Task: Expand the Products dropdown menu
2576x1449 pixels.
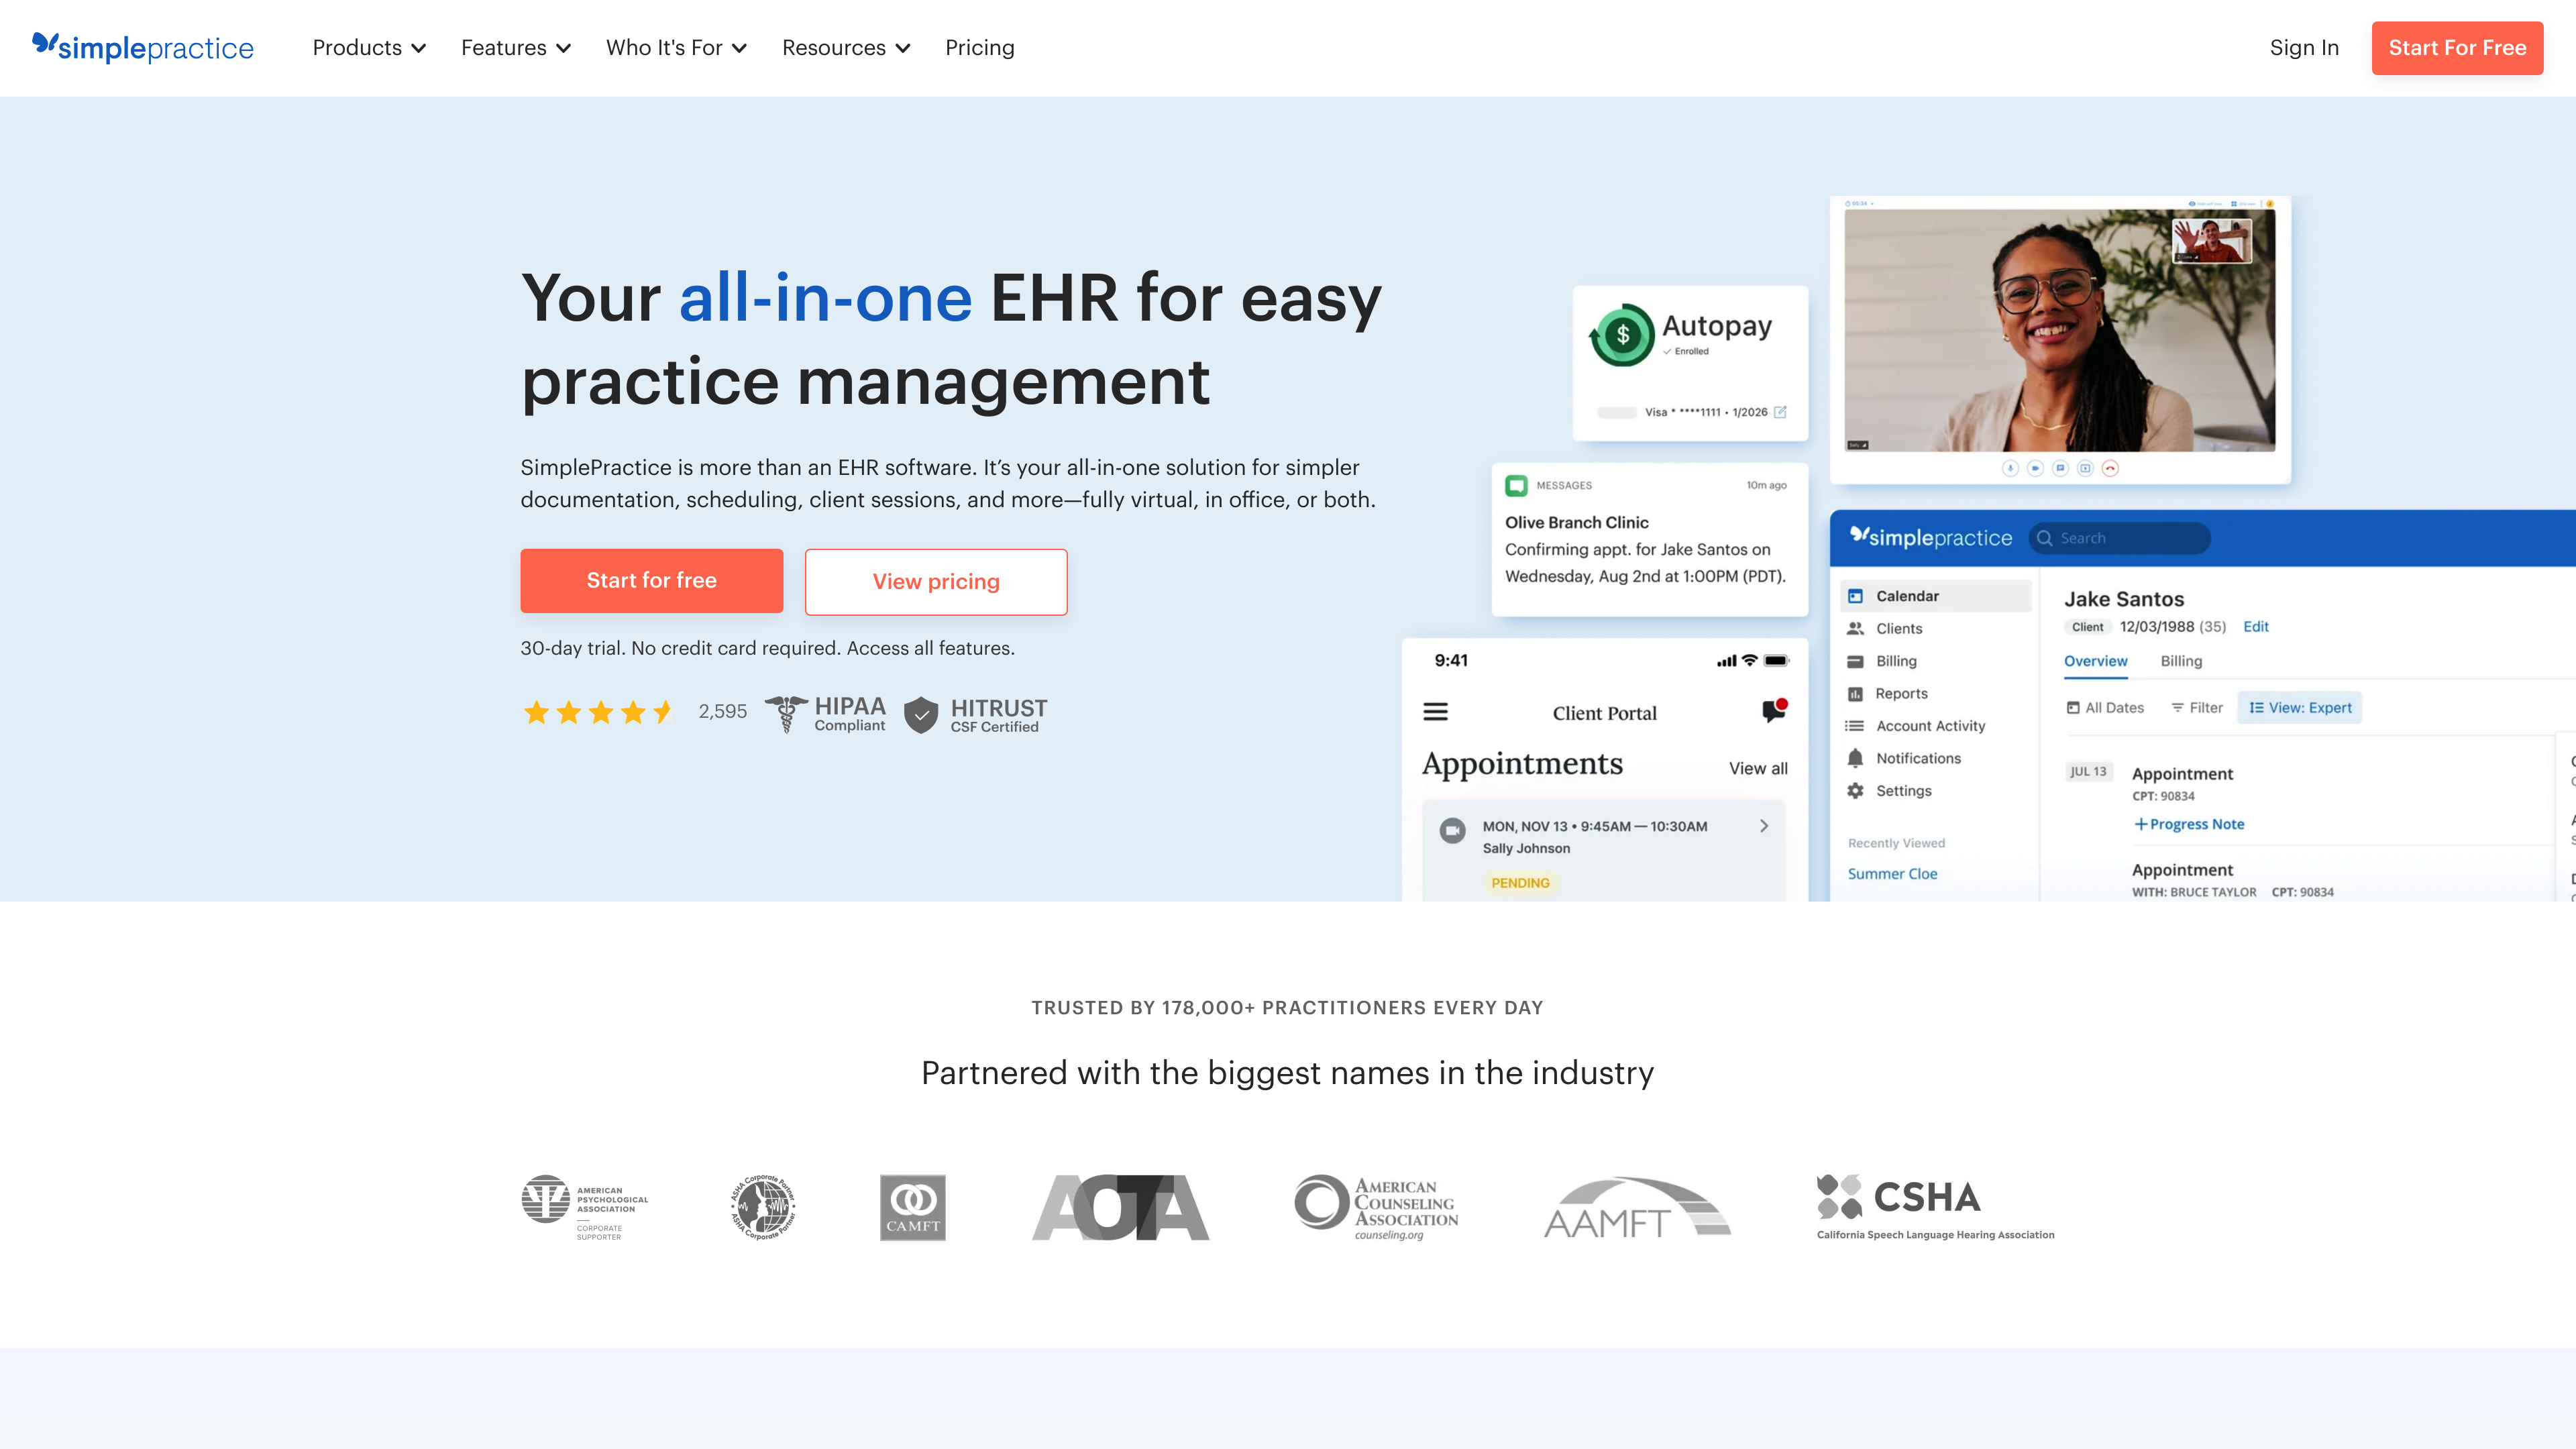Action: [368, 48]
